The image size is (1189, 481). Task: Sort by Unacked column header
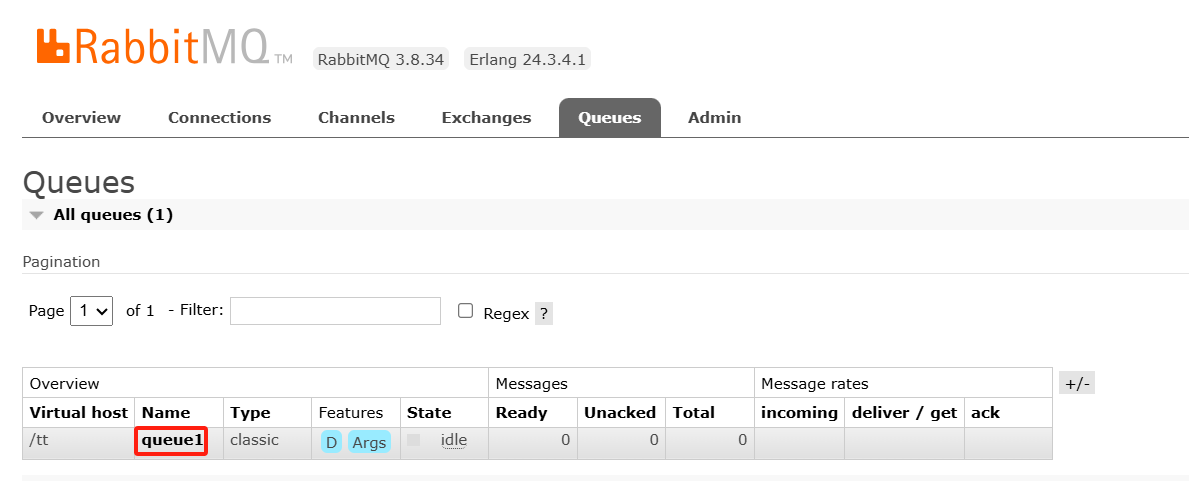point(620,413)
